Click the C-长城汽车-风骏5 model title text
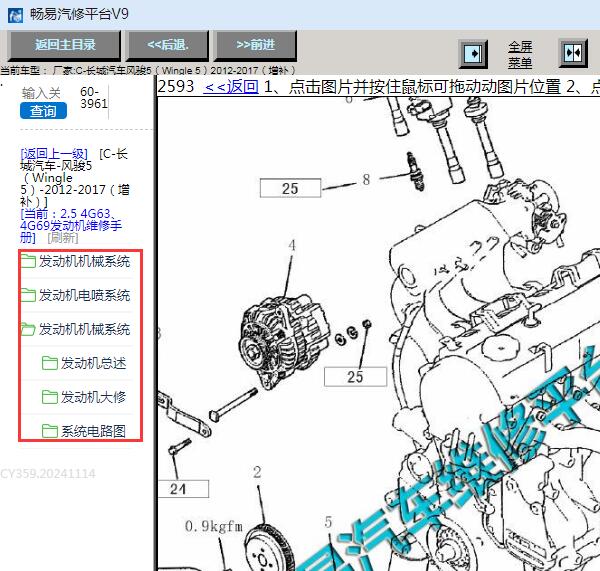 (x=75, y=178)
